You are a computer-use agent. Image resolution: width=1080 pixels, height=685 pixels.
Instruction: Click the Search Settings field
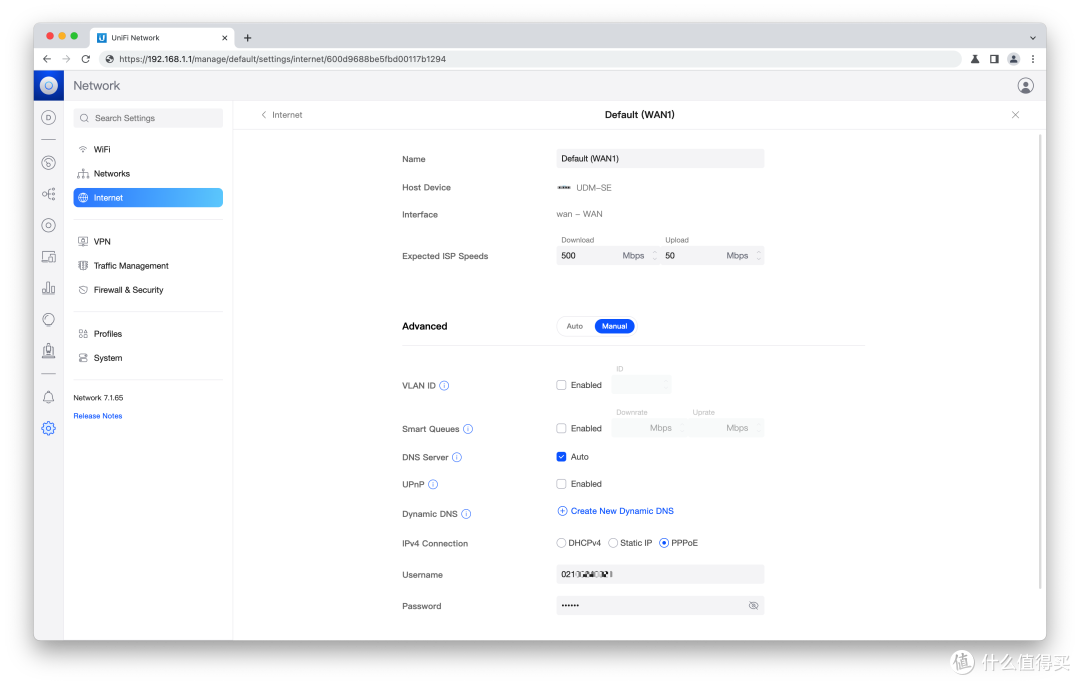click(150, 118)
